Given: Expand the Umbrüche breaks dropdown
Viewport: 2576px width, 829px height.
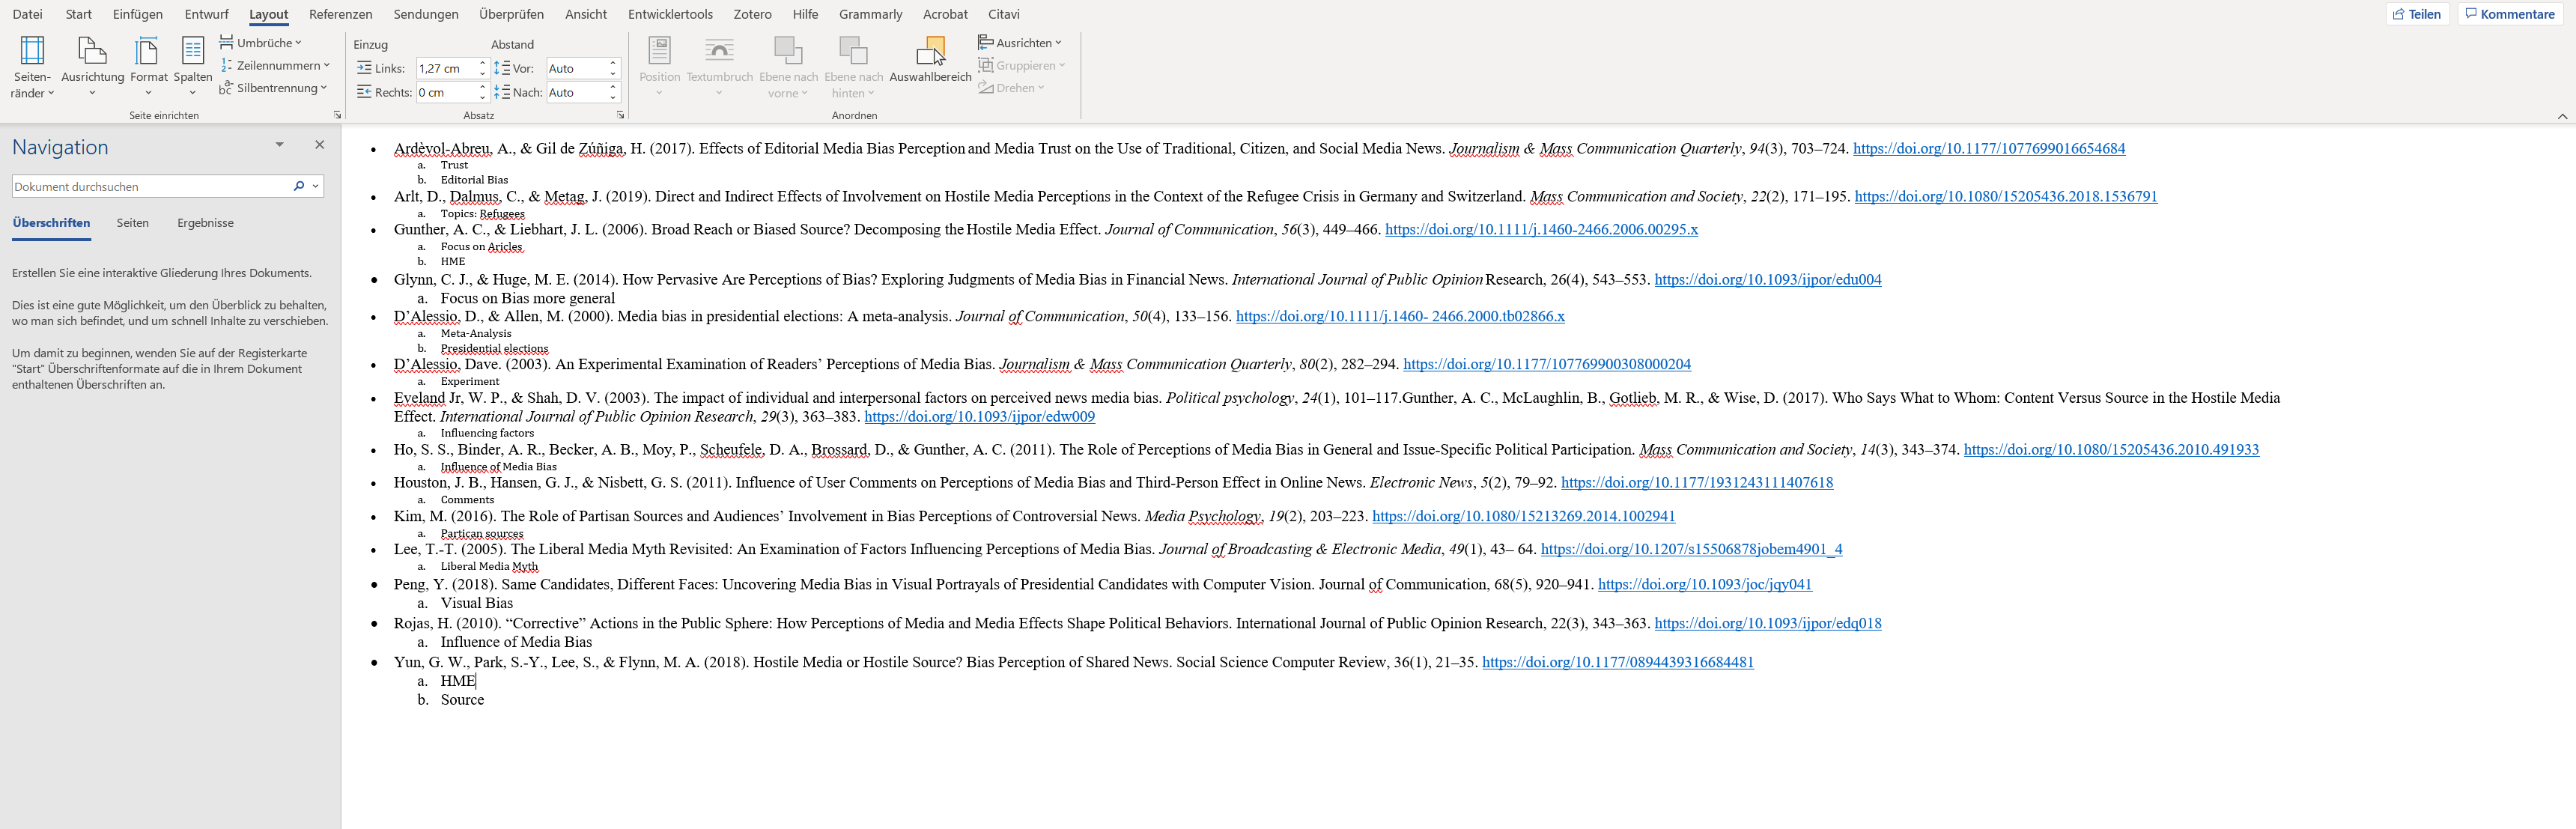Looking at the screenshot, I should pos(261,43).
